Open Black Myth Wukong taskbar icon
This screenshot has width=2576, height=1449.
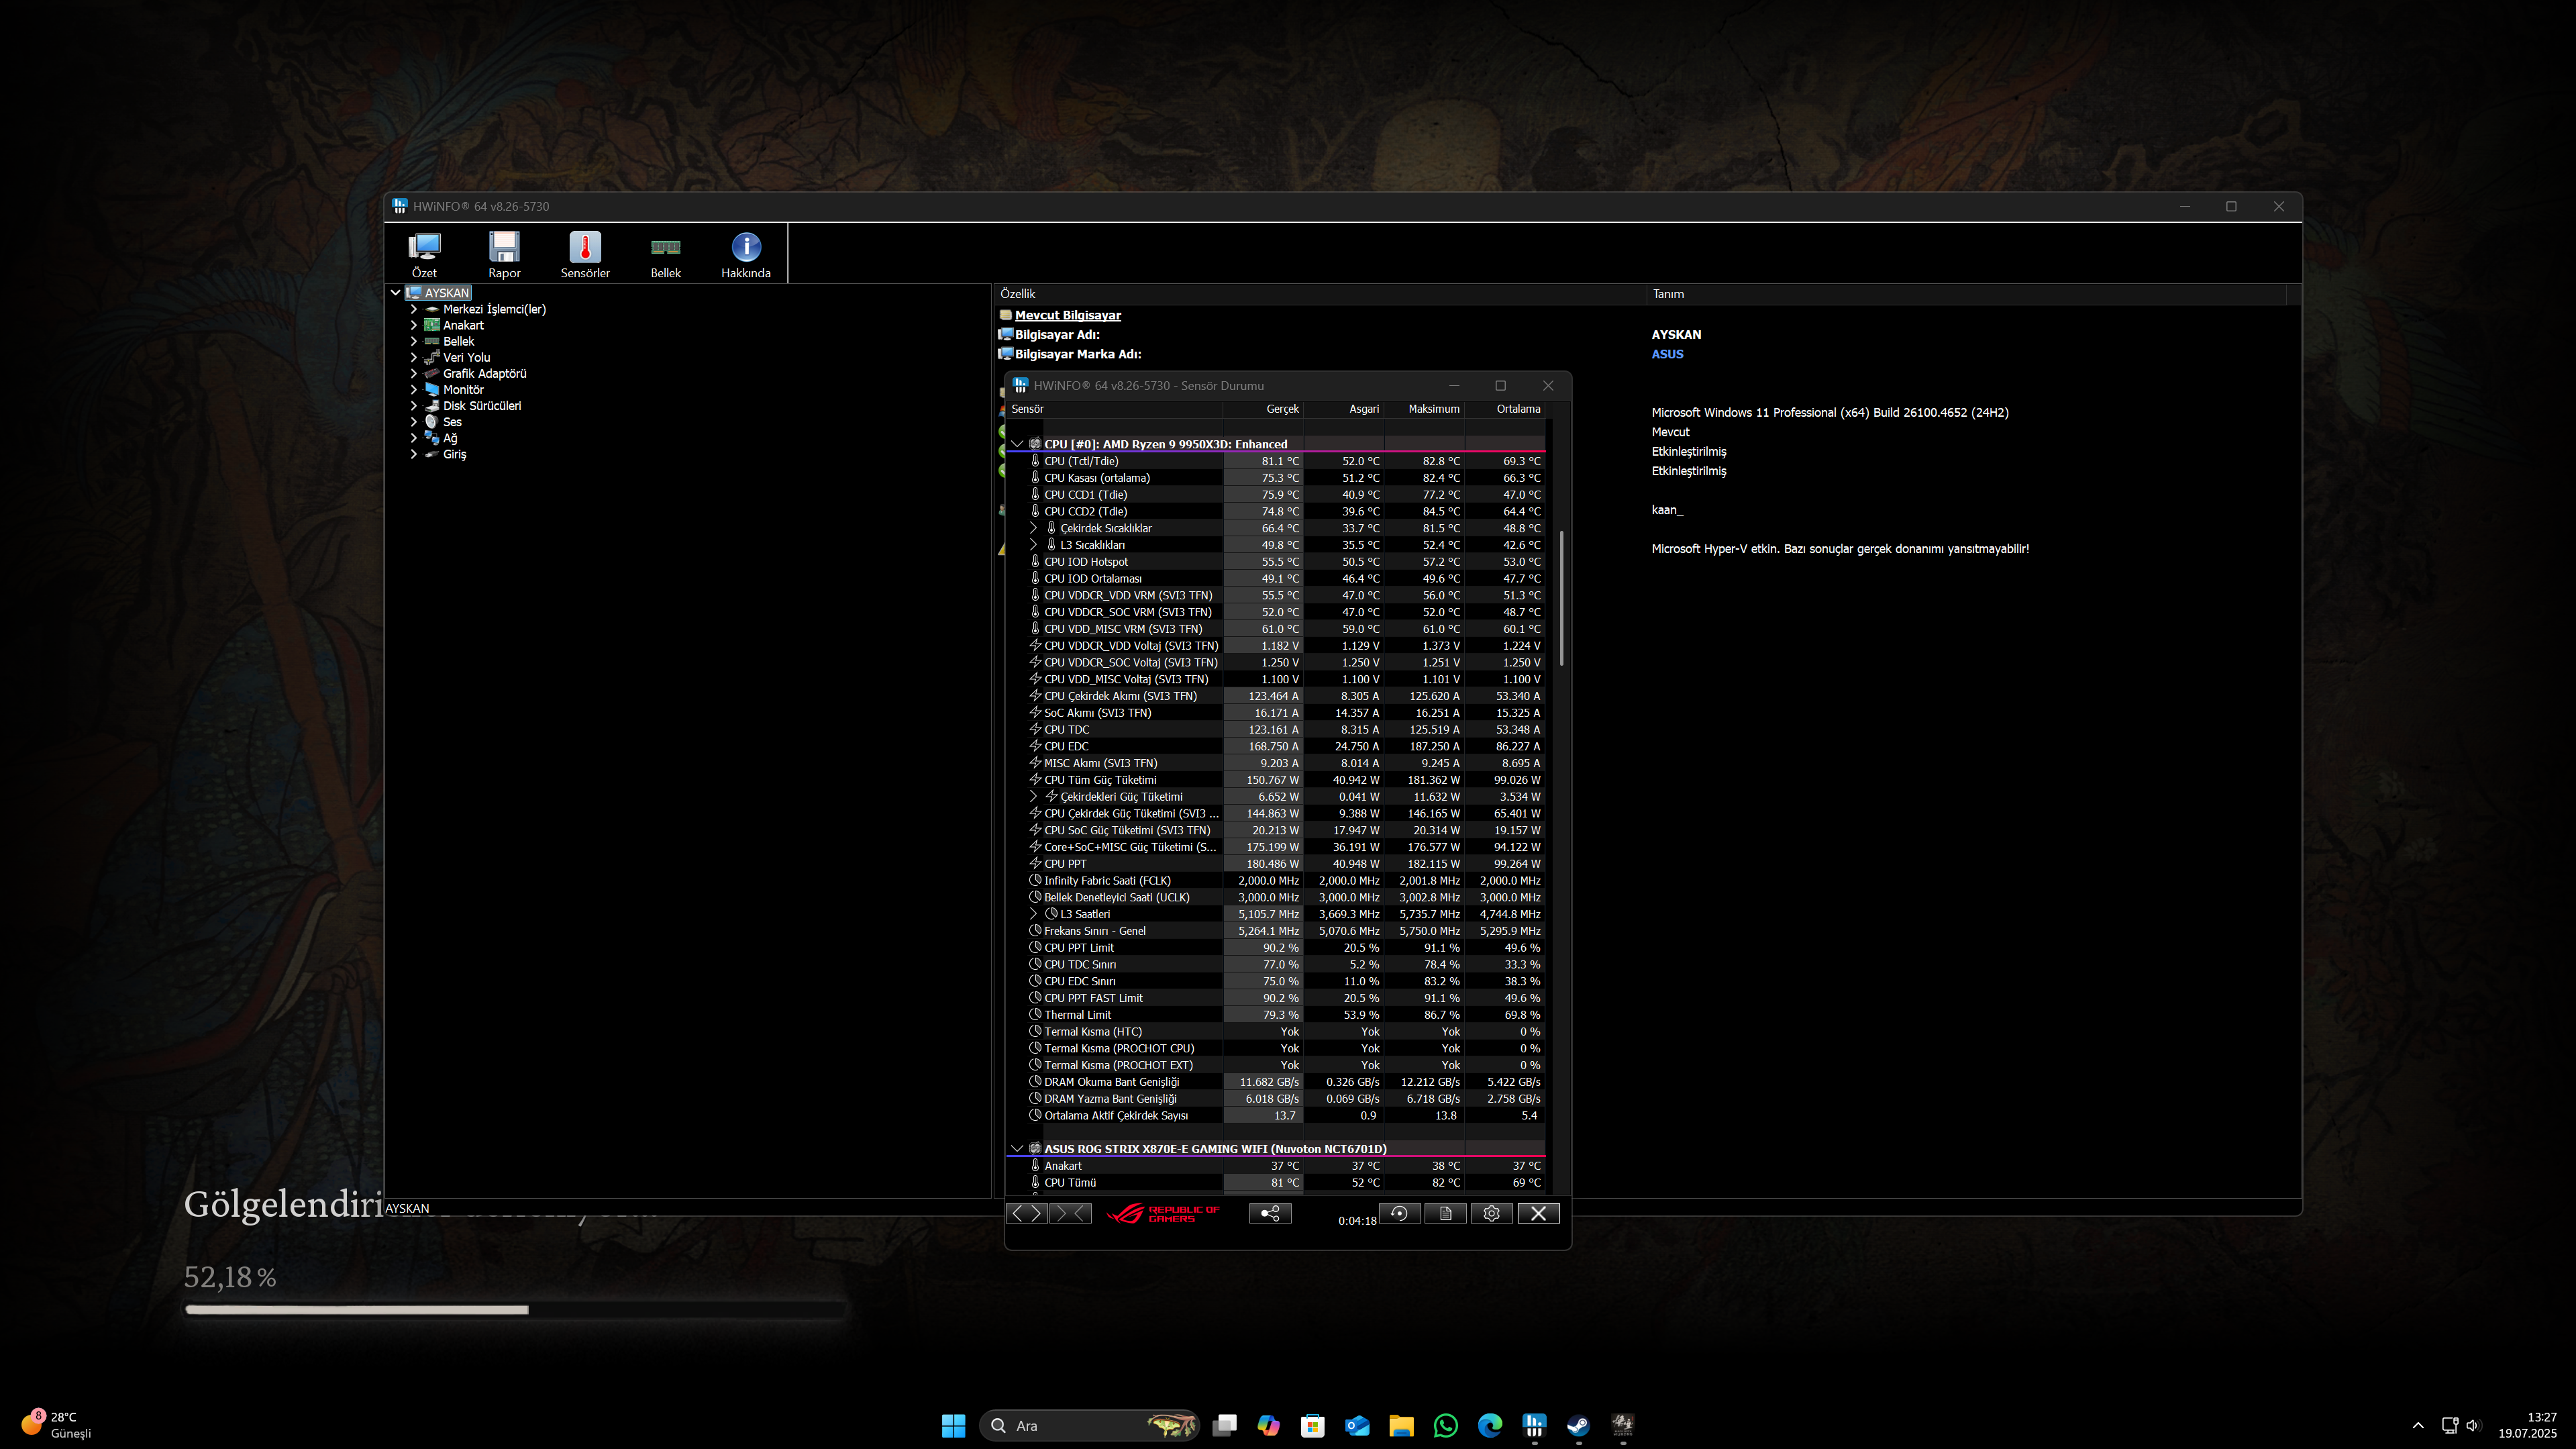[x=1622, y=1425]
